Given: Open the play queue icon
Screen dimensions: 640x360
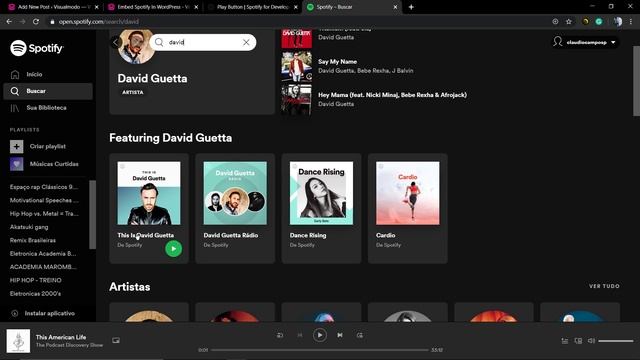Looking at the screenshot, I should 565,341.
